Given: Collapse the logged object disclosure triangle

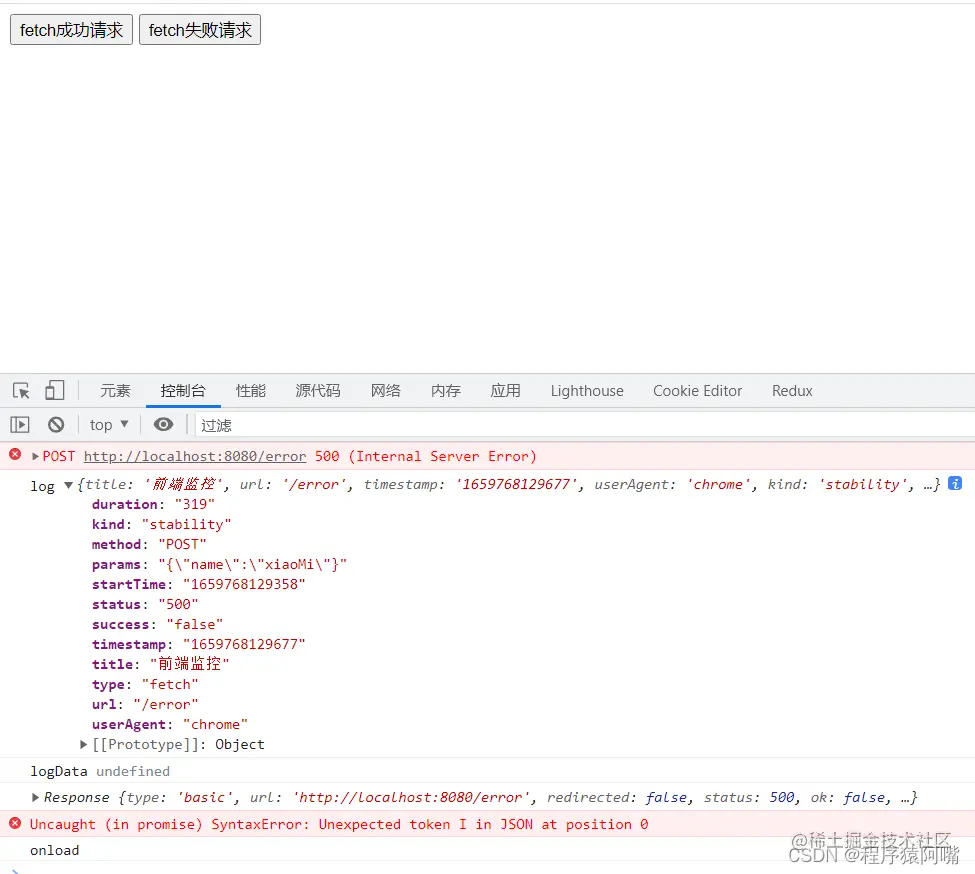Looking at the screenshot, I should [x=68, y=485].
